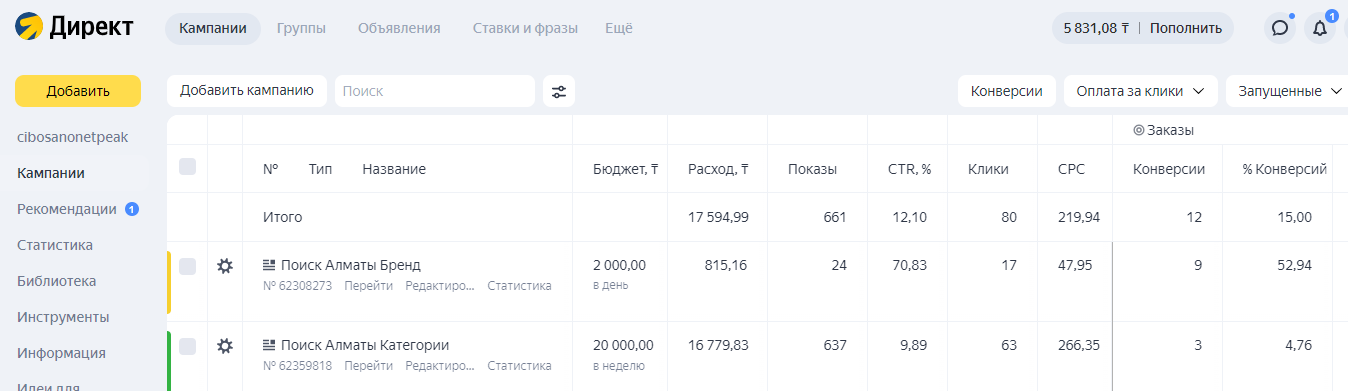Open the search filter settings icon
The width and height of the screenshot is (1348, 391).
coord(559,91)
